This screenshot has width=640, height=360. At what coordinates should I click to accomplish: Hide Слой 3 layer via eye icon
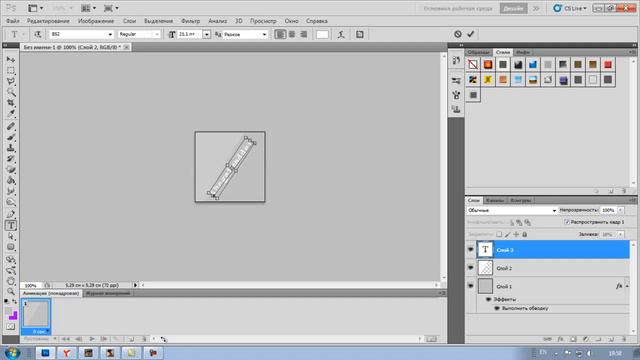tap(471, 249)
